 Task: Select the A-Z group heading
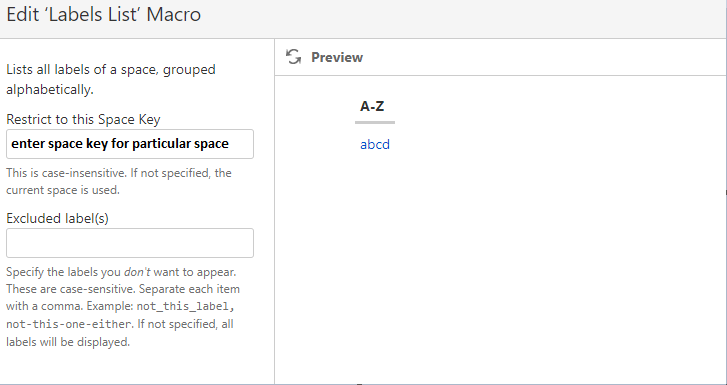[x=372, y=106]
